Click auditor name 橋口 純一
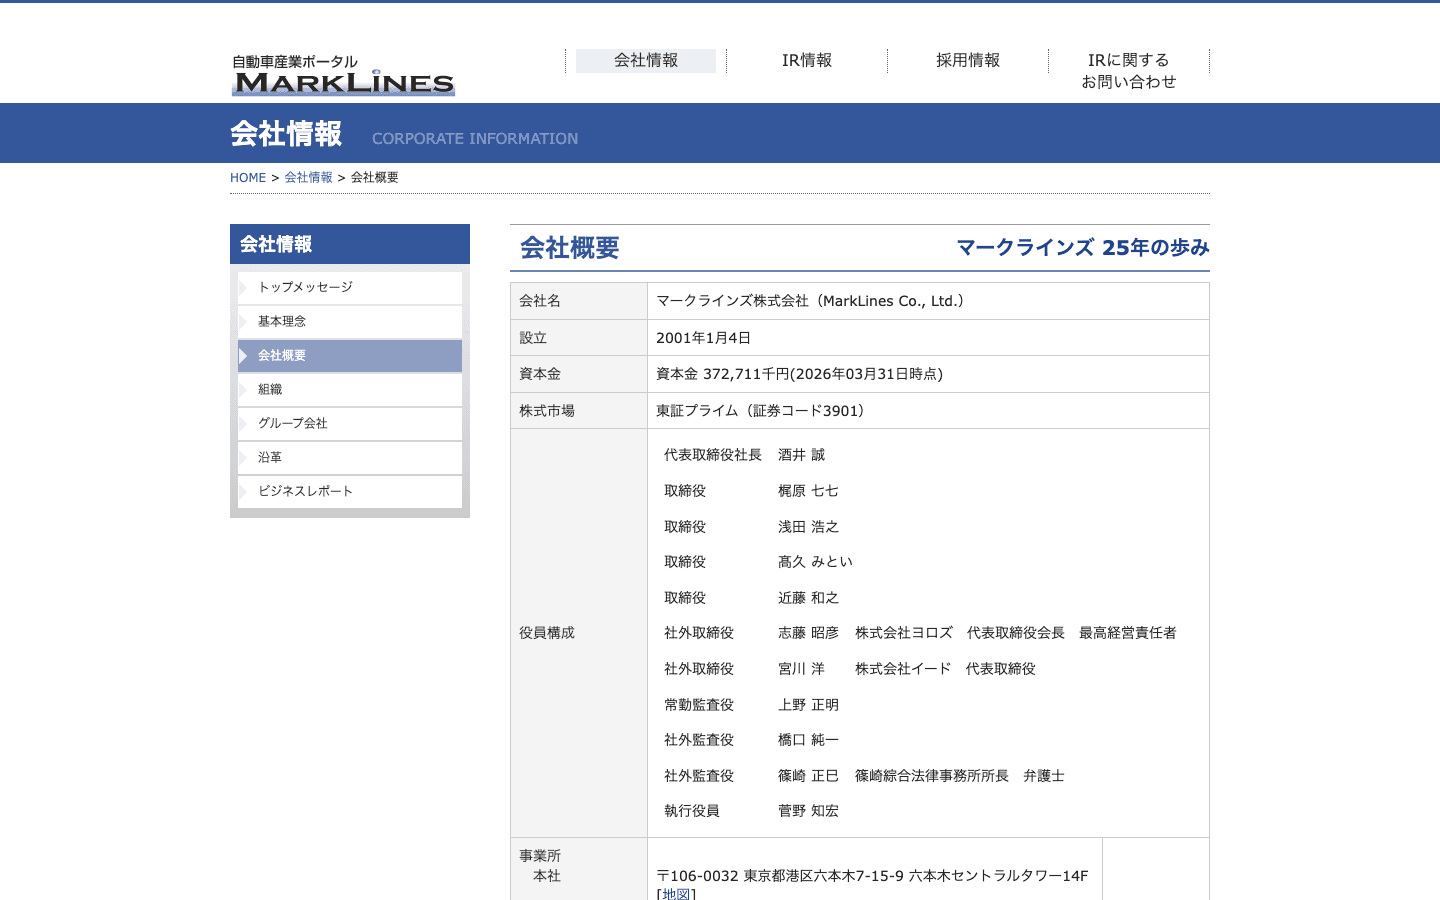The image size is (1440, 900). [808, 740]
